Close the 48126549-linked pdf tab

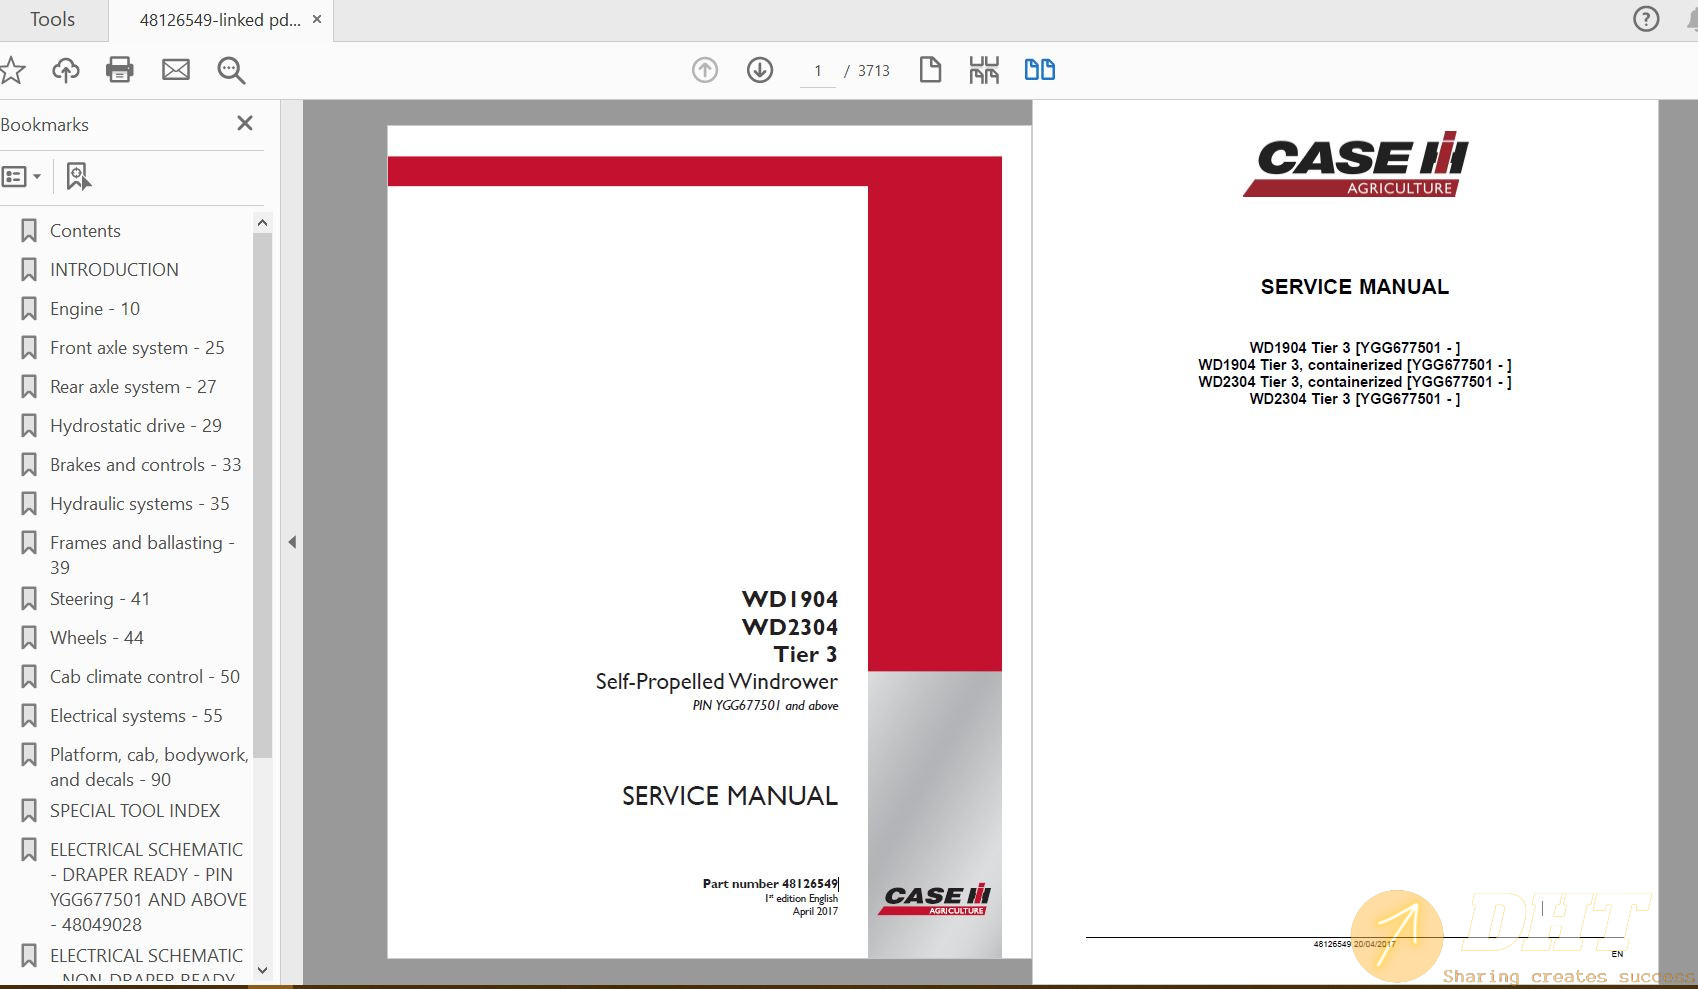coord(317,19)
